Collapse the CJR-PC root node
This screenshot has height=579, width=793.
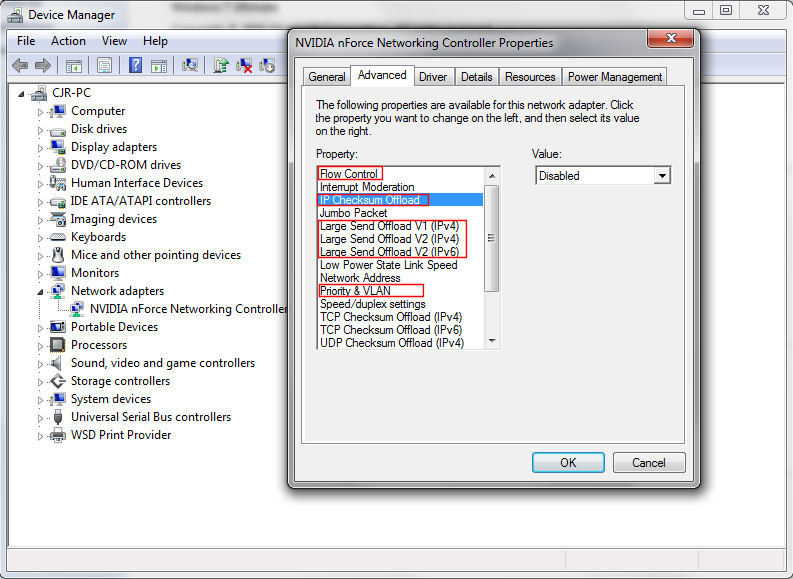click(x=21, y=94)
